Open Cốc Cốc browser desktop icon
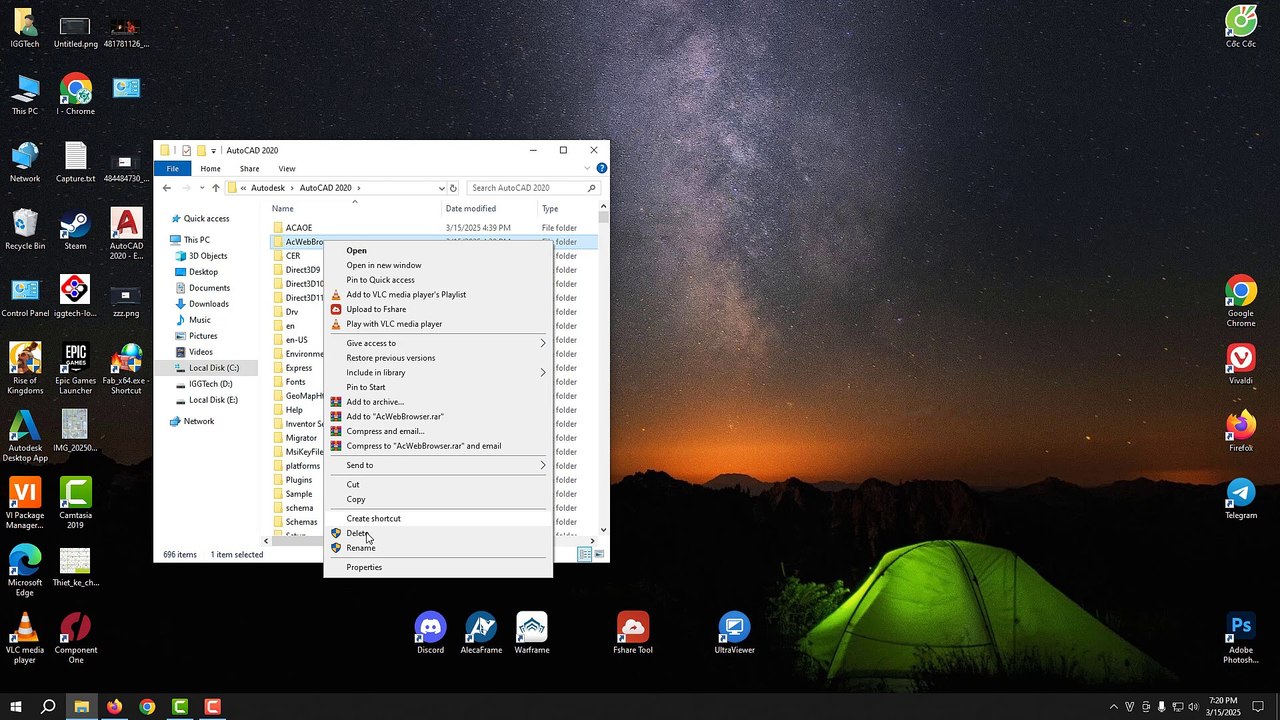1280x720 pixels. [1241, 27]
